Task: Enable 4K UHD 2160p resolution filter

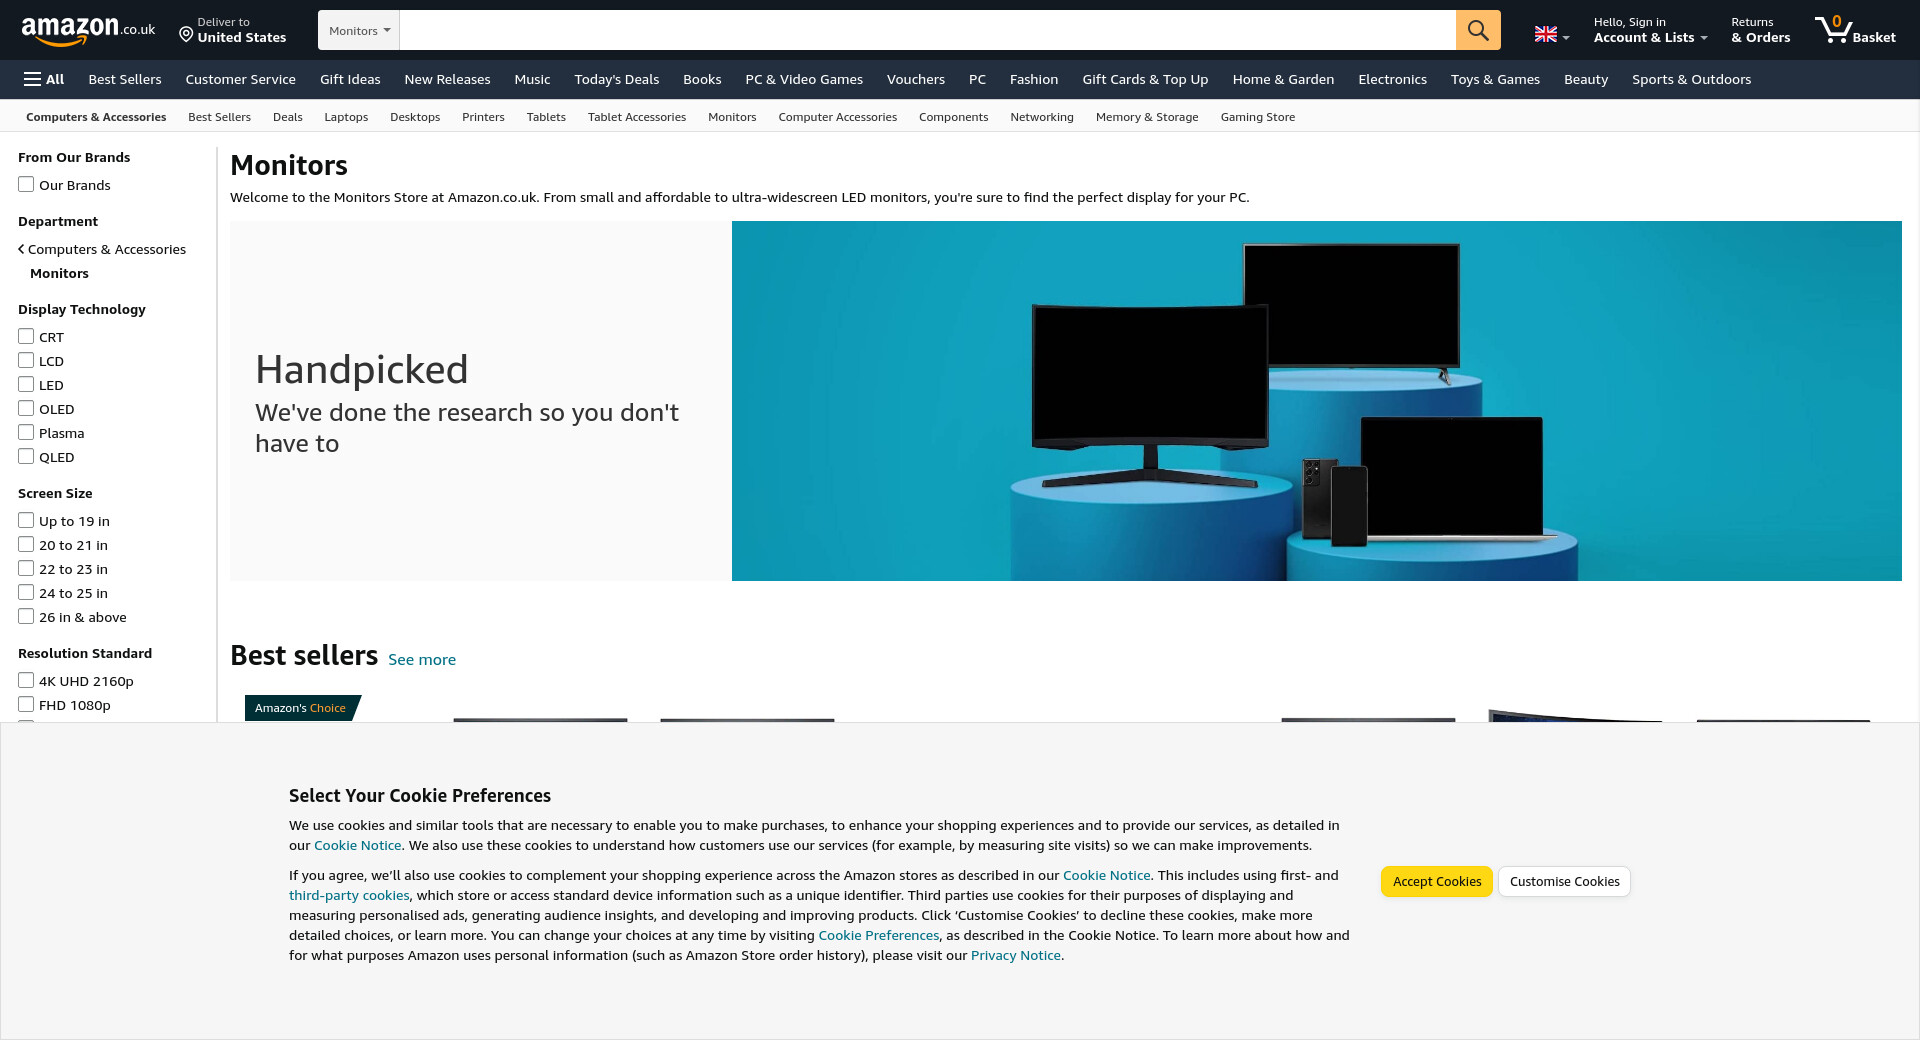Action: [x=26, y=680]
